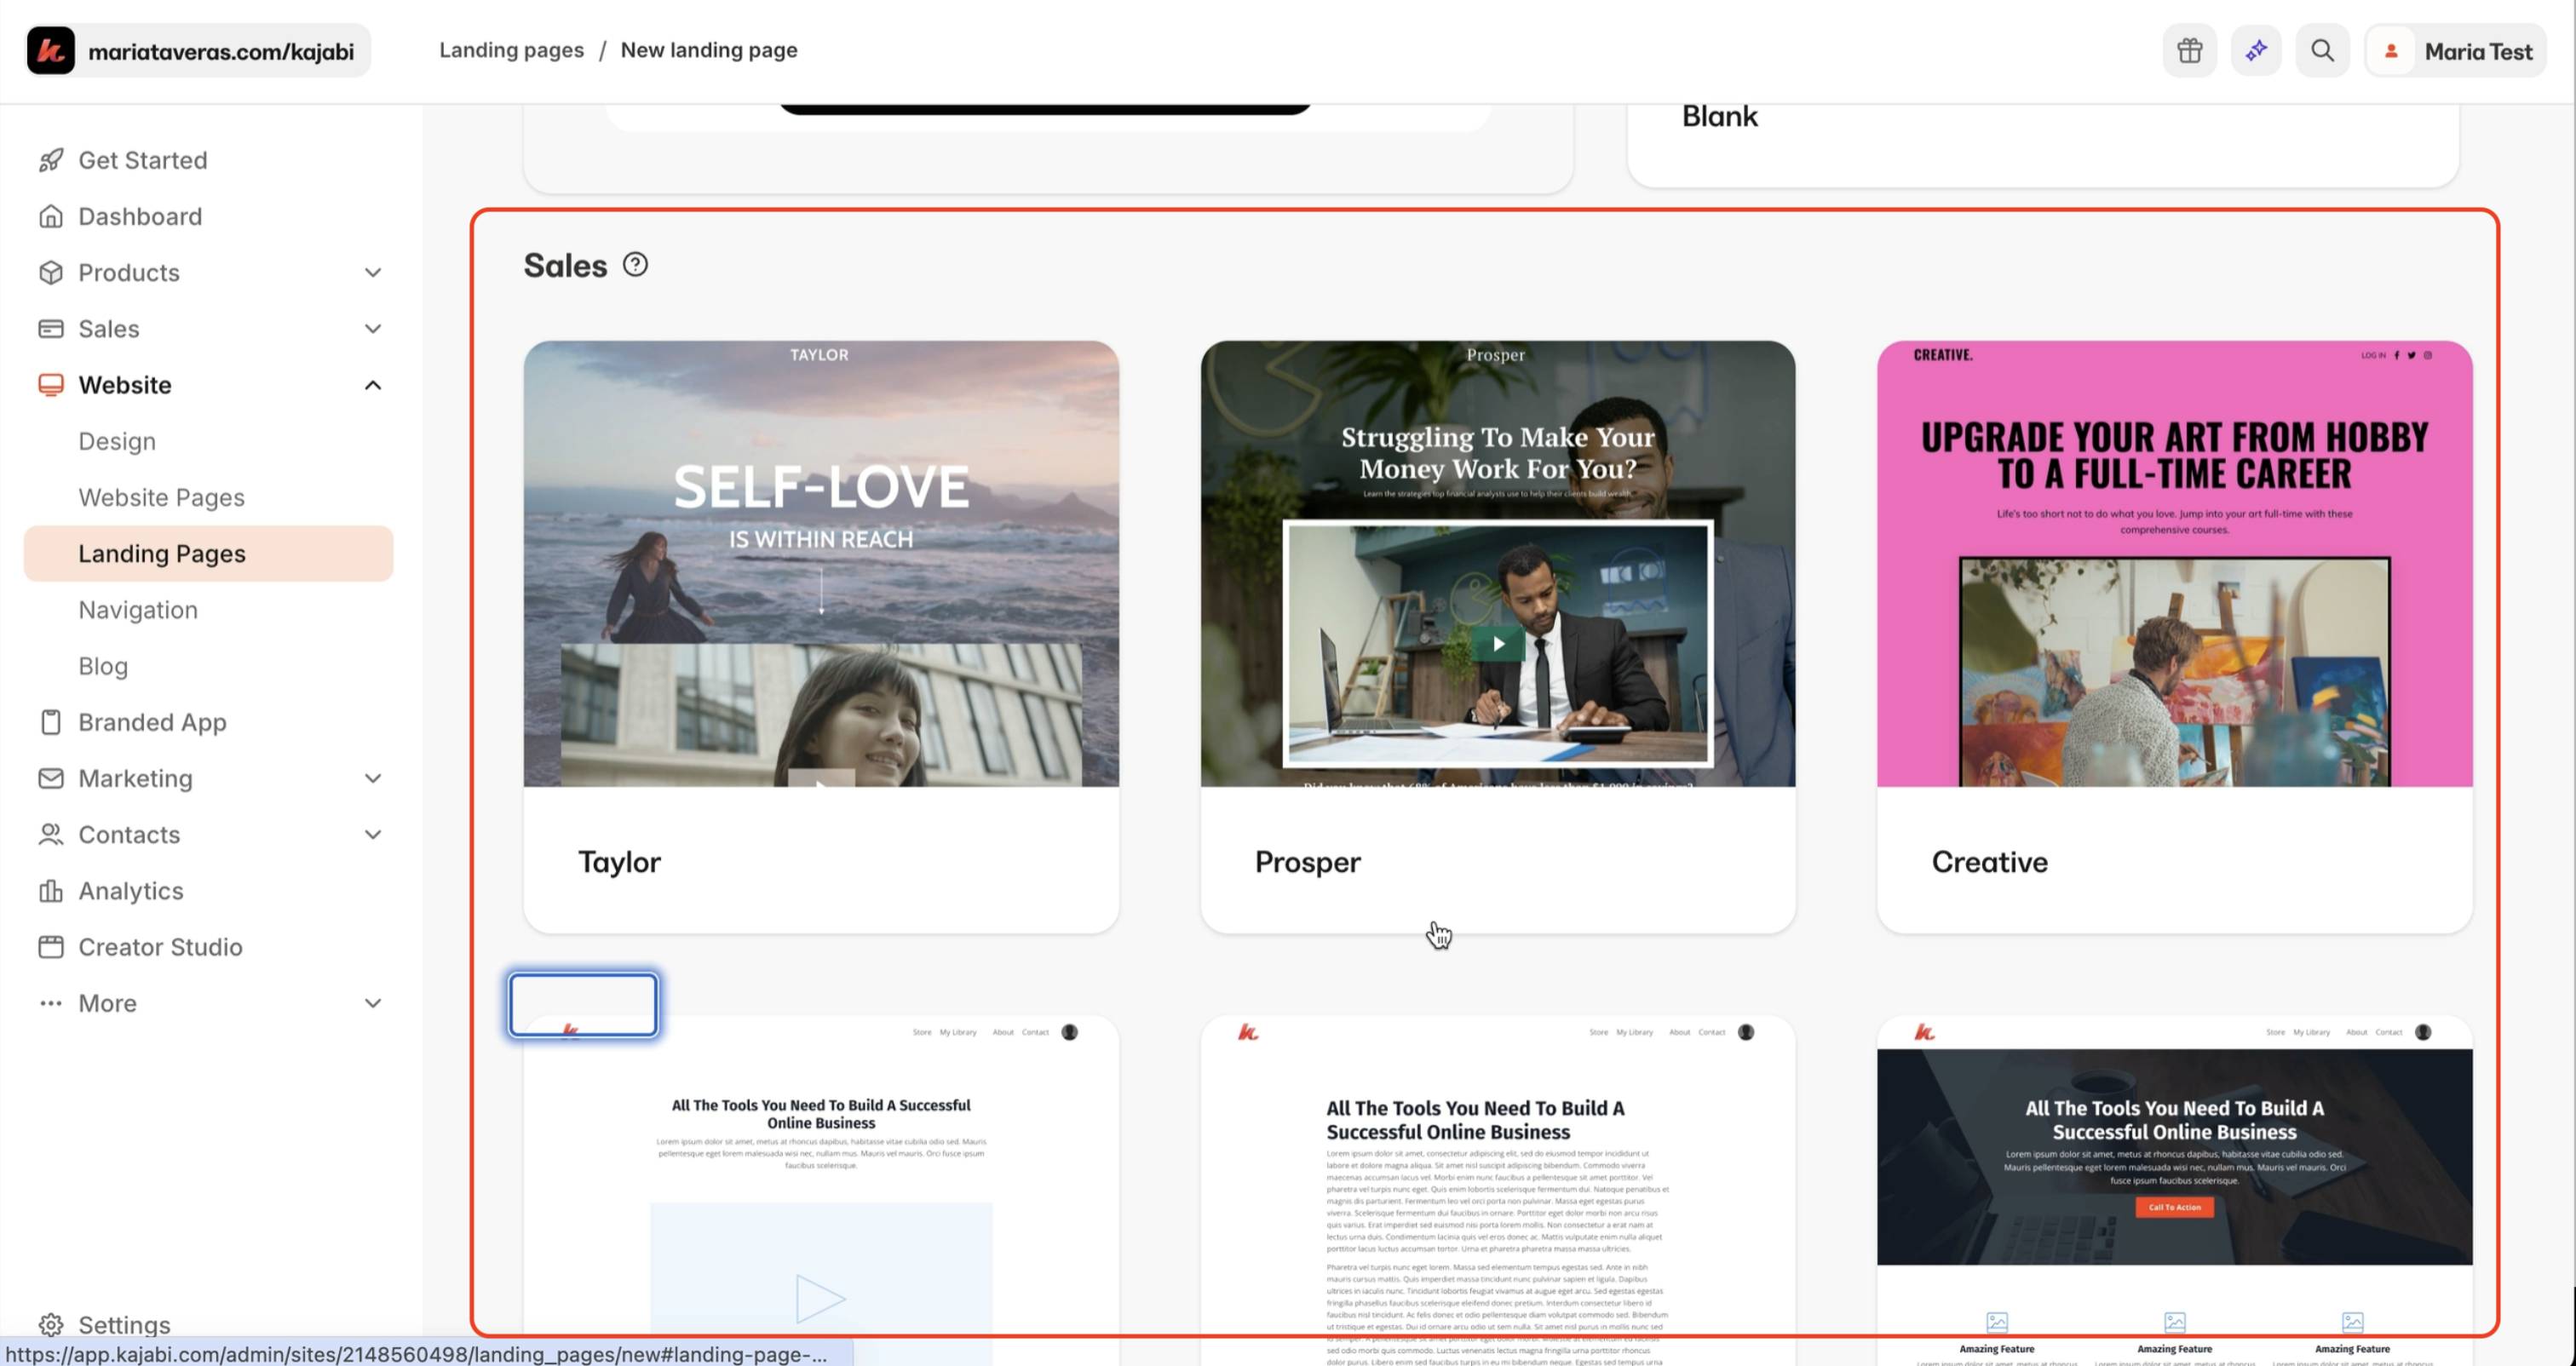
Task: Click the Landing pages breadcrumb link
Action: (x=511, y=50)
